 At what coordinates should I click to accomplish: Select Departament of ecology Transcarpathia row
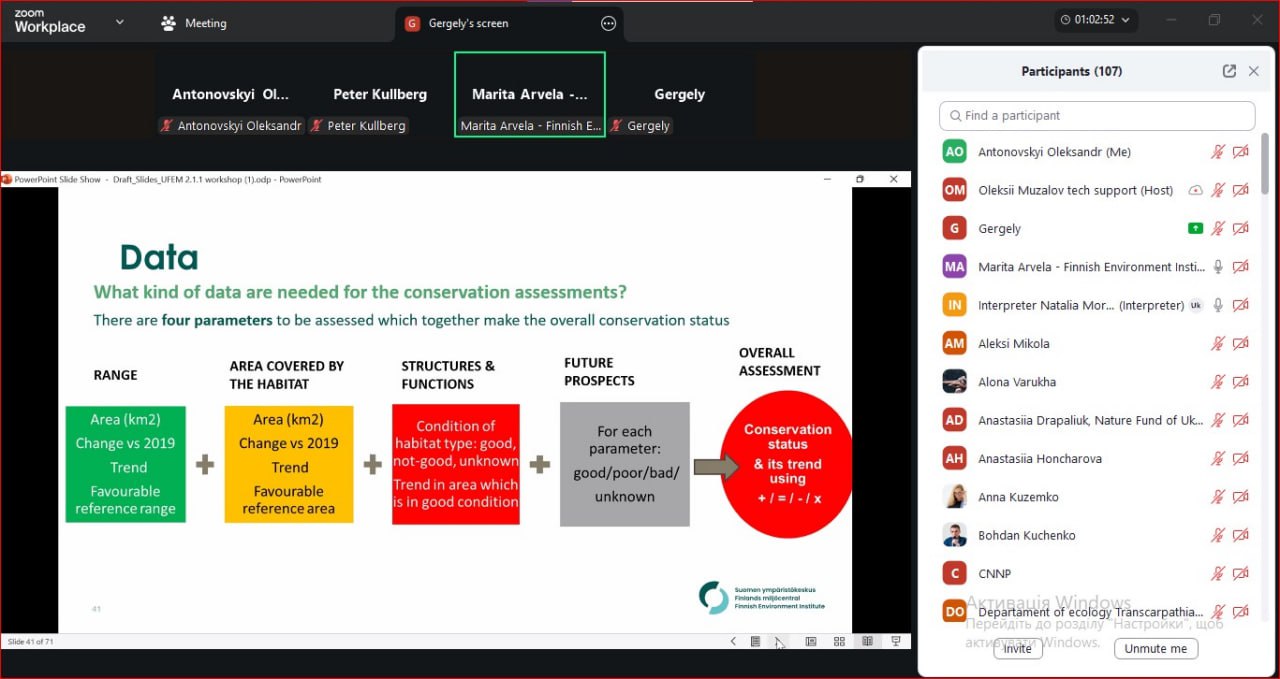click(x=1097, y=611)
